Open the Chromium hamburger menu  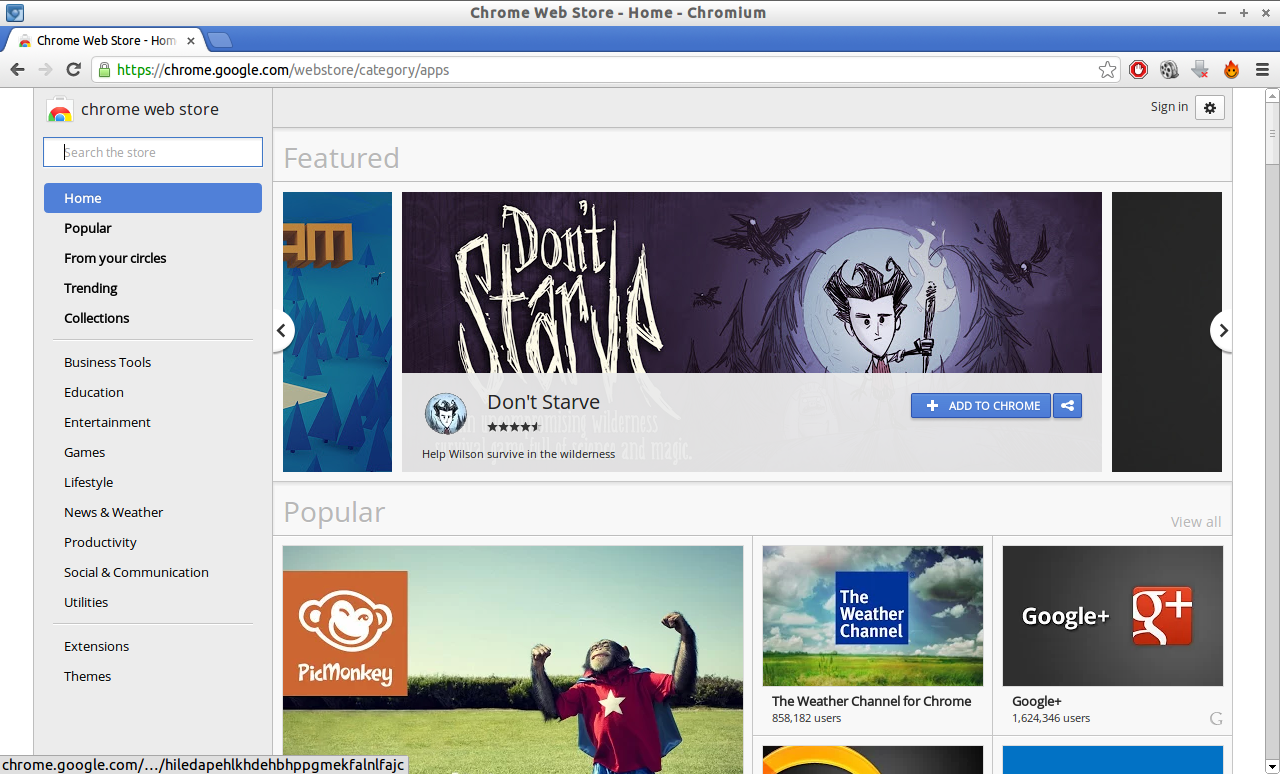click(x=1262, y=70)
